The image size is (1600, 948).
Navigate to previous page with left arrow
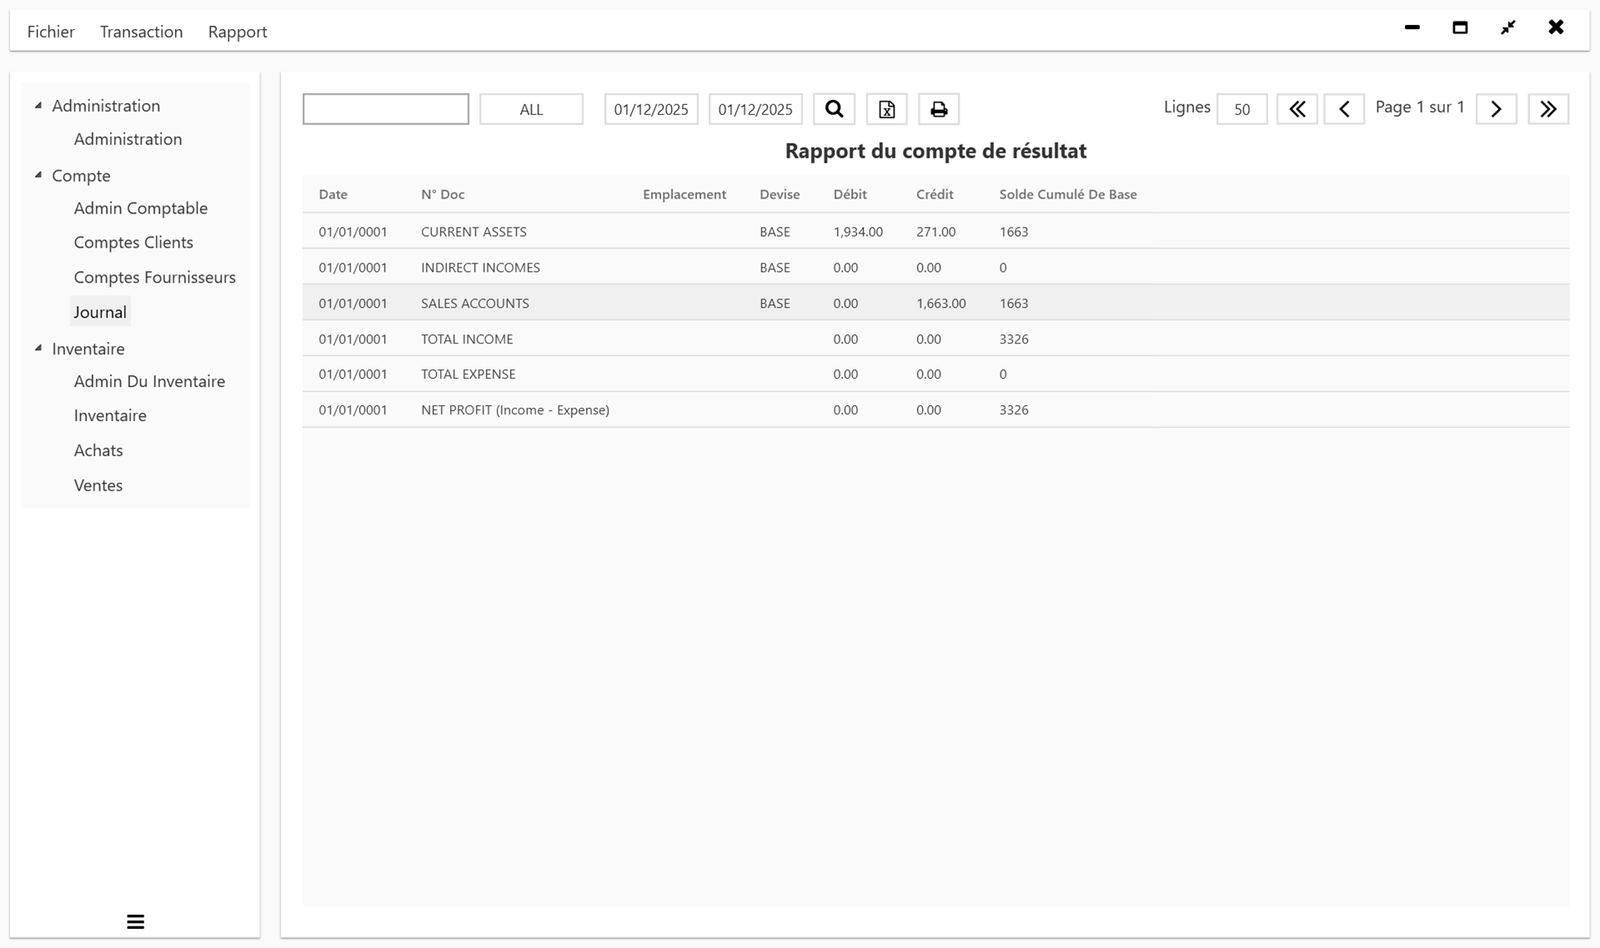point(1344,108)
